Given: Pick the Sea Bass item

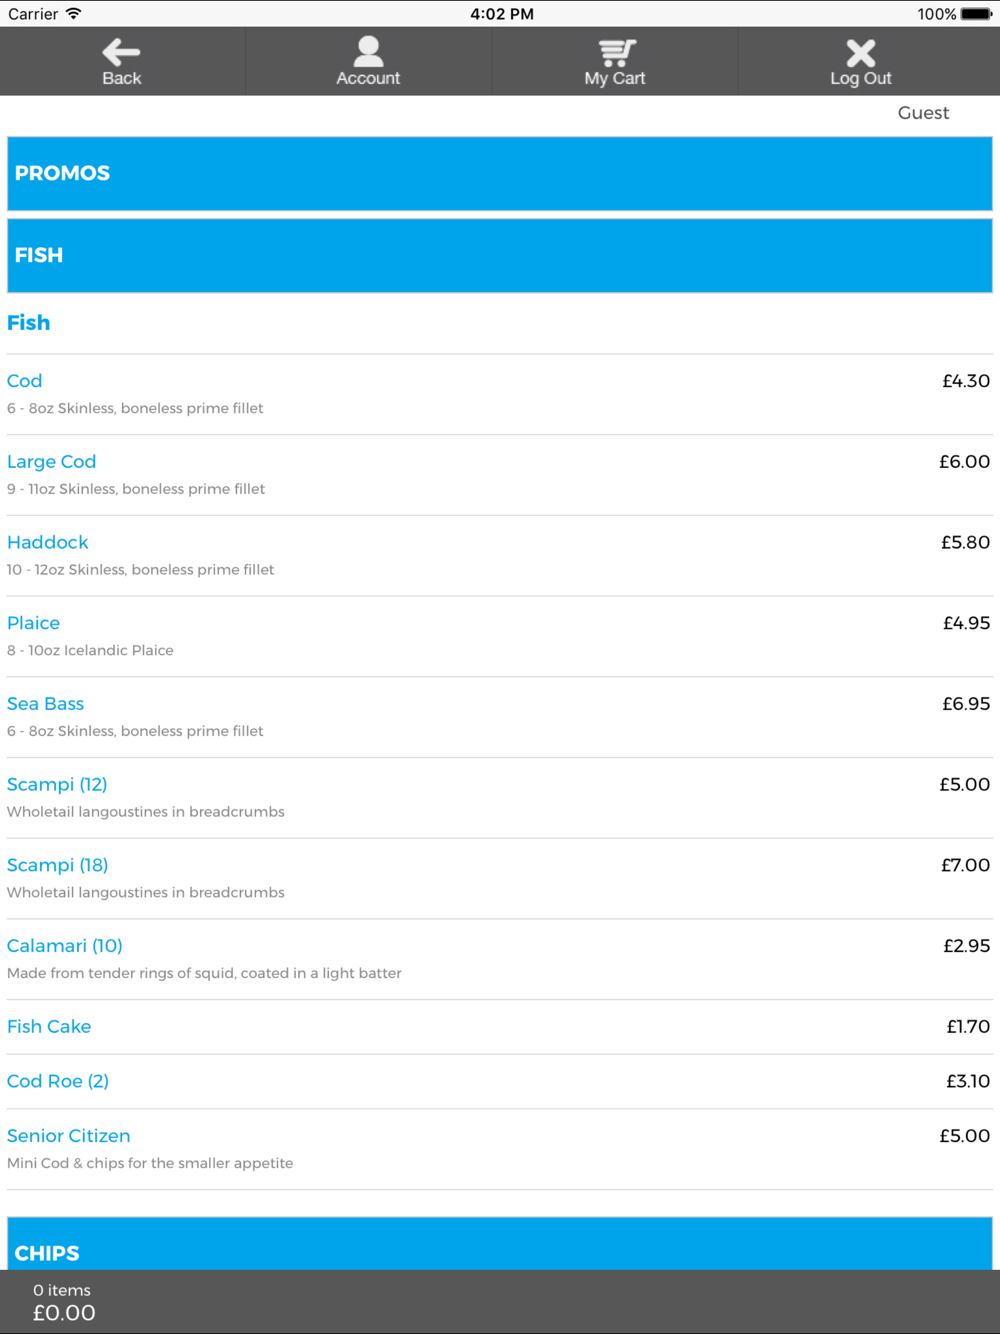Looking at the screenshot, I should coord(500,718).
